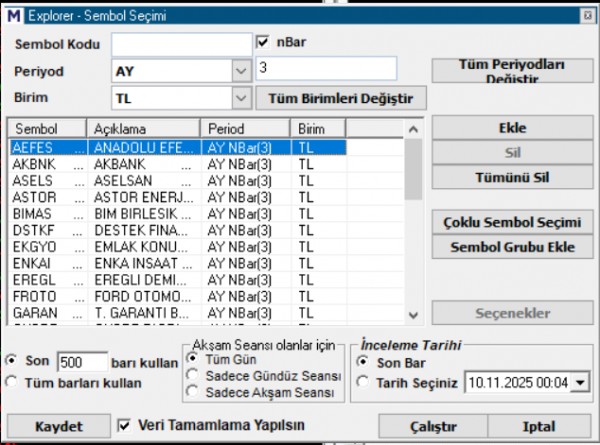The height and width of the screenshot is (445, 600).
Task: Toggle Veri Tamamlama Yapılsın checkbox
Action: coord(125,424)
